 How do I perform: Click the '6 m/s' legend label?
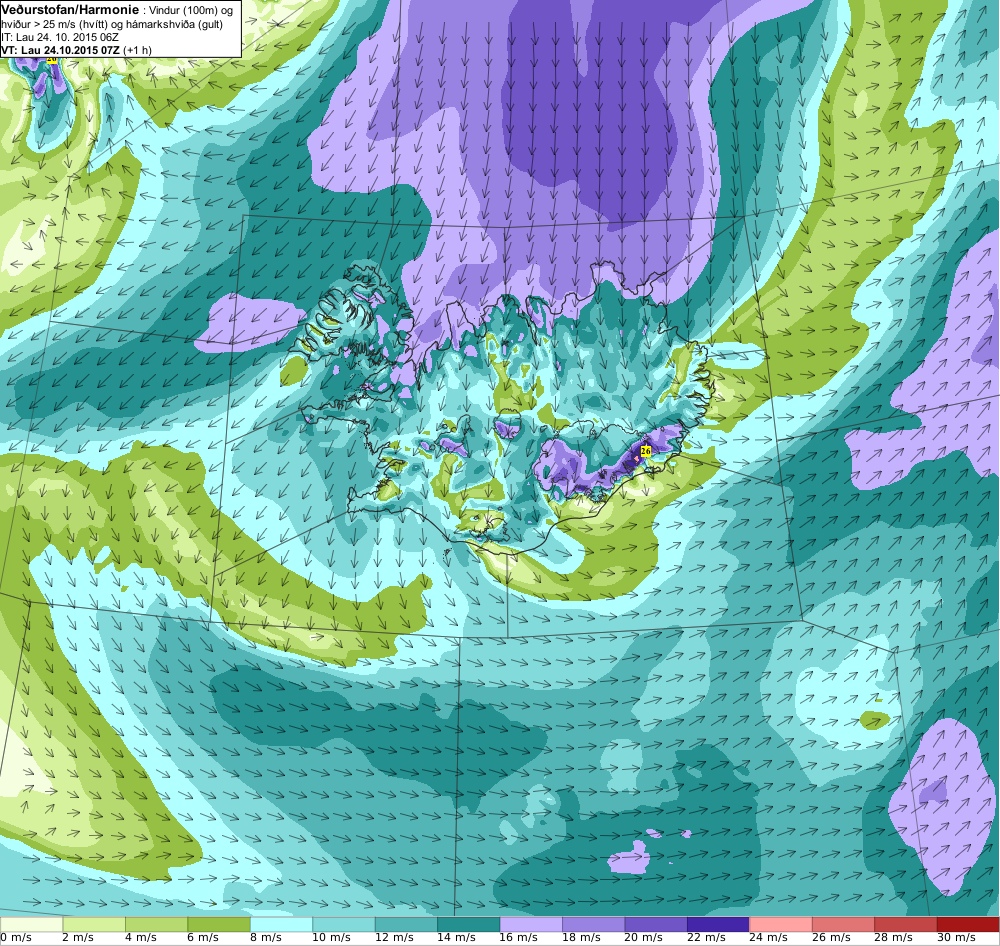coord(203,938)
